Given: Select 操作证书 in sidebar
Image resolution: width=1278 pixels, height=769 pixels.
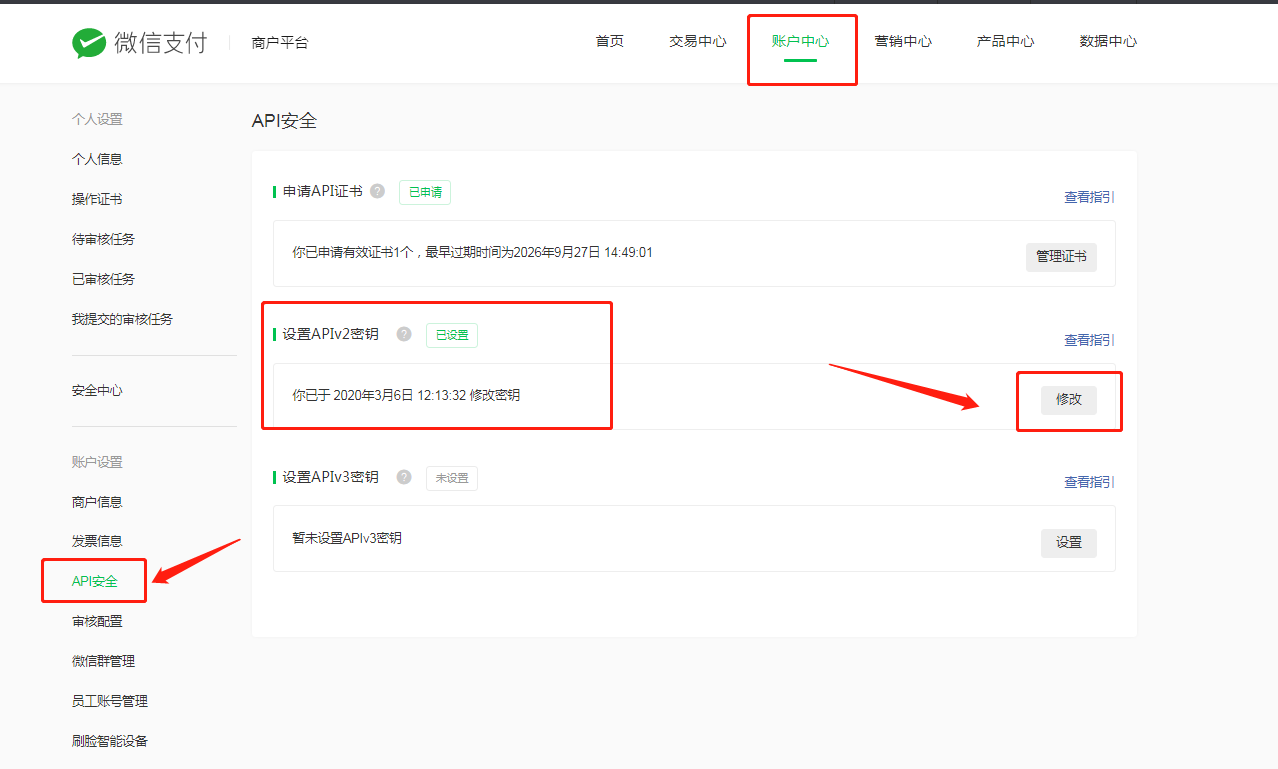Looking at the screenshot, I should pos(97,199).
